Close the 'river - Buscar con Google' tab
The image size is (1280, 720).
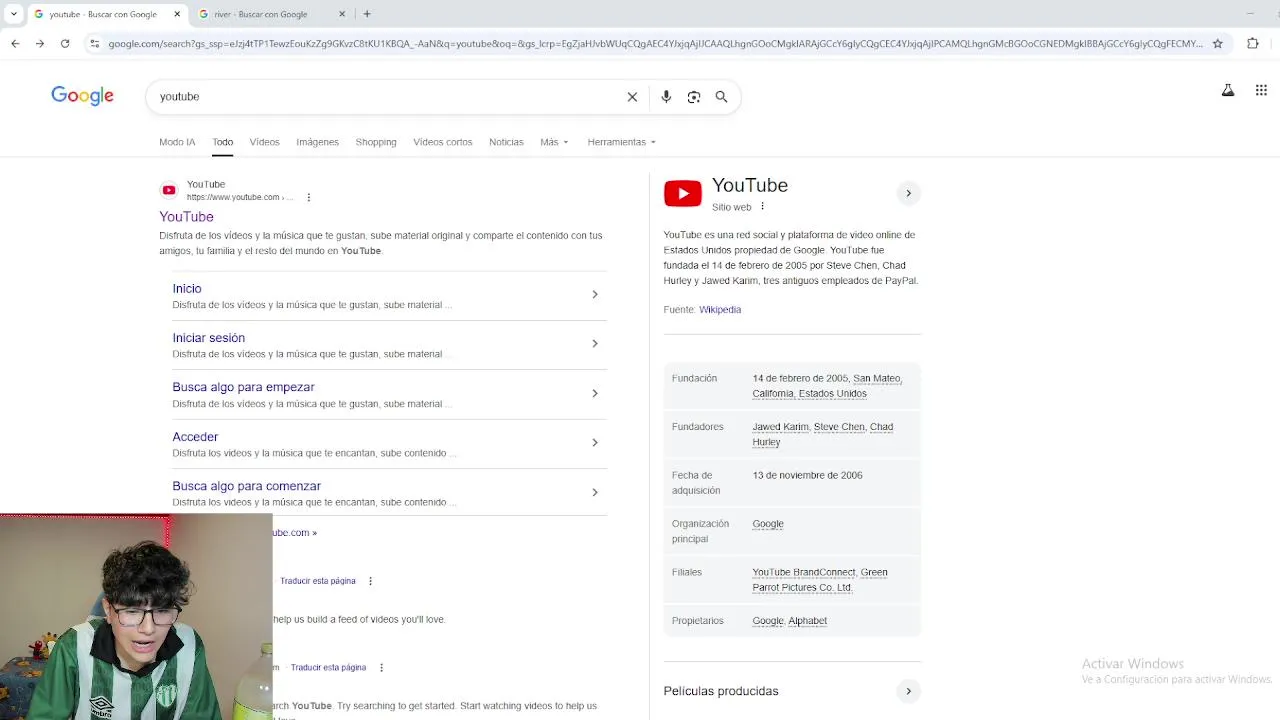(x=342, y=14)
